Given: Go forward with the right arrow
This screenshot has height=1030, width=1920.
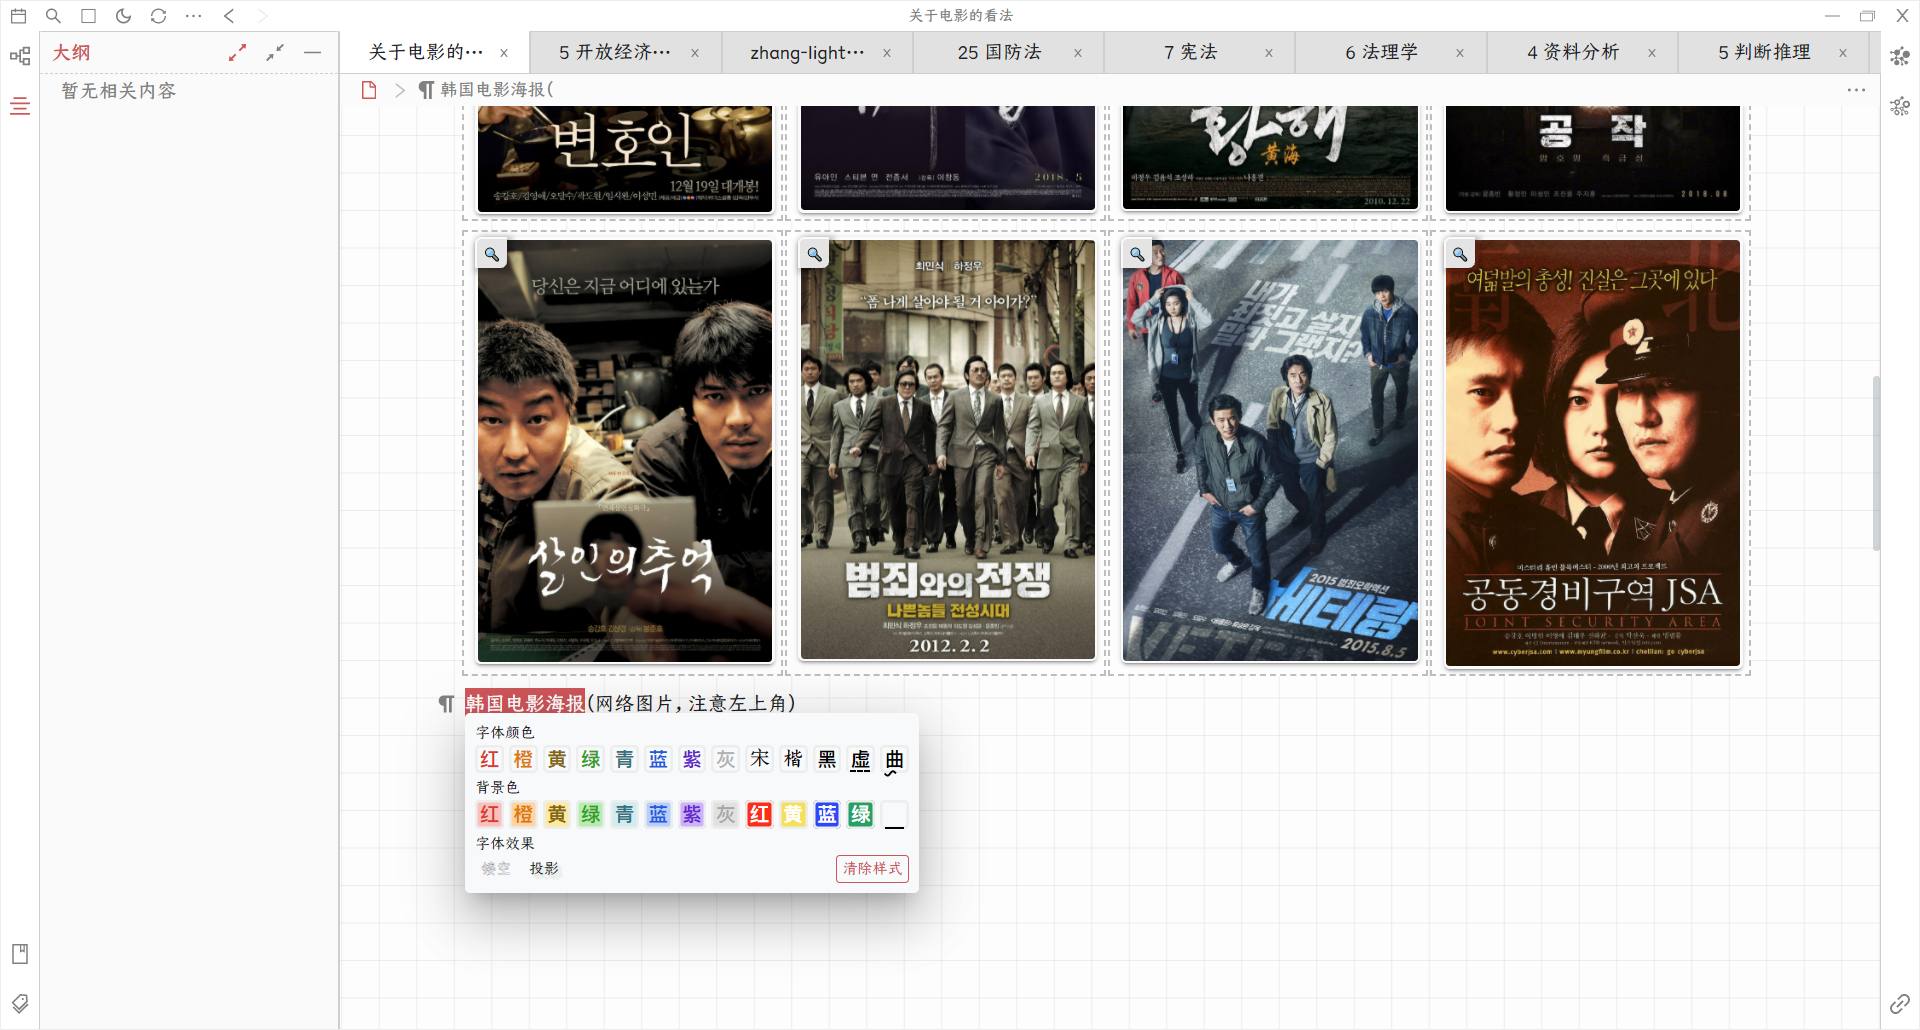Looking at the screenshot, I should point(263,16).
